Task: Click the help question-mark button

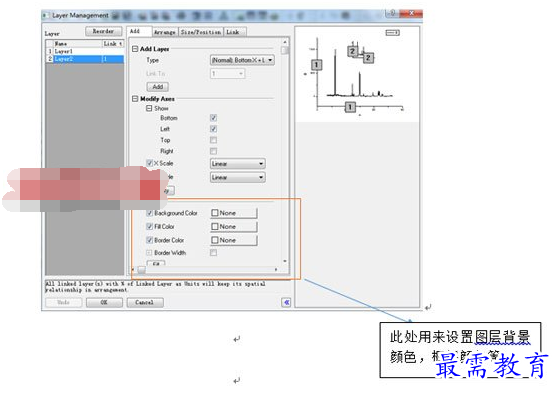Action: [x=393, y=13]
